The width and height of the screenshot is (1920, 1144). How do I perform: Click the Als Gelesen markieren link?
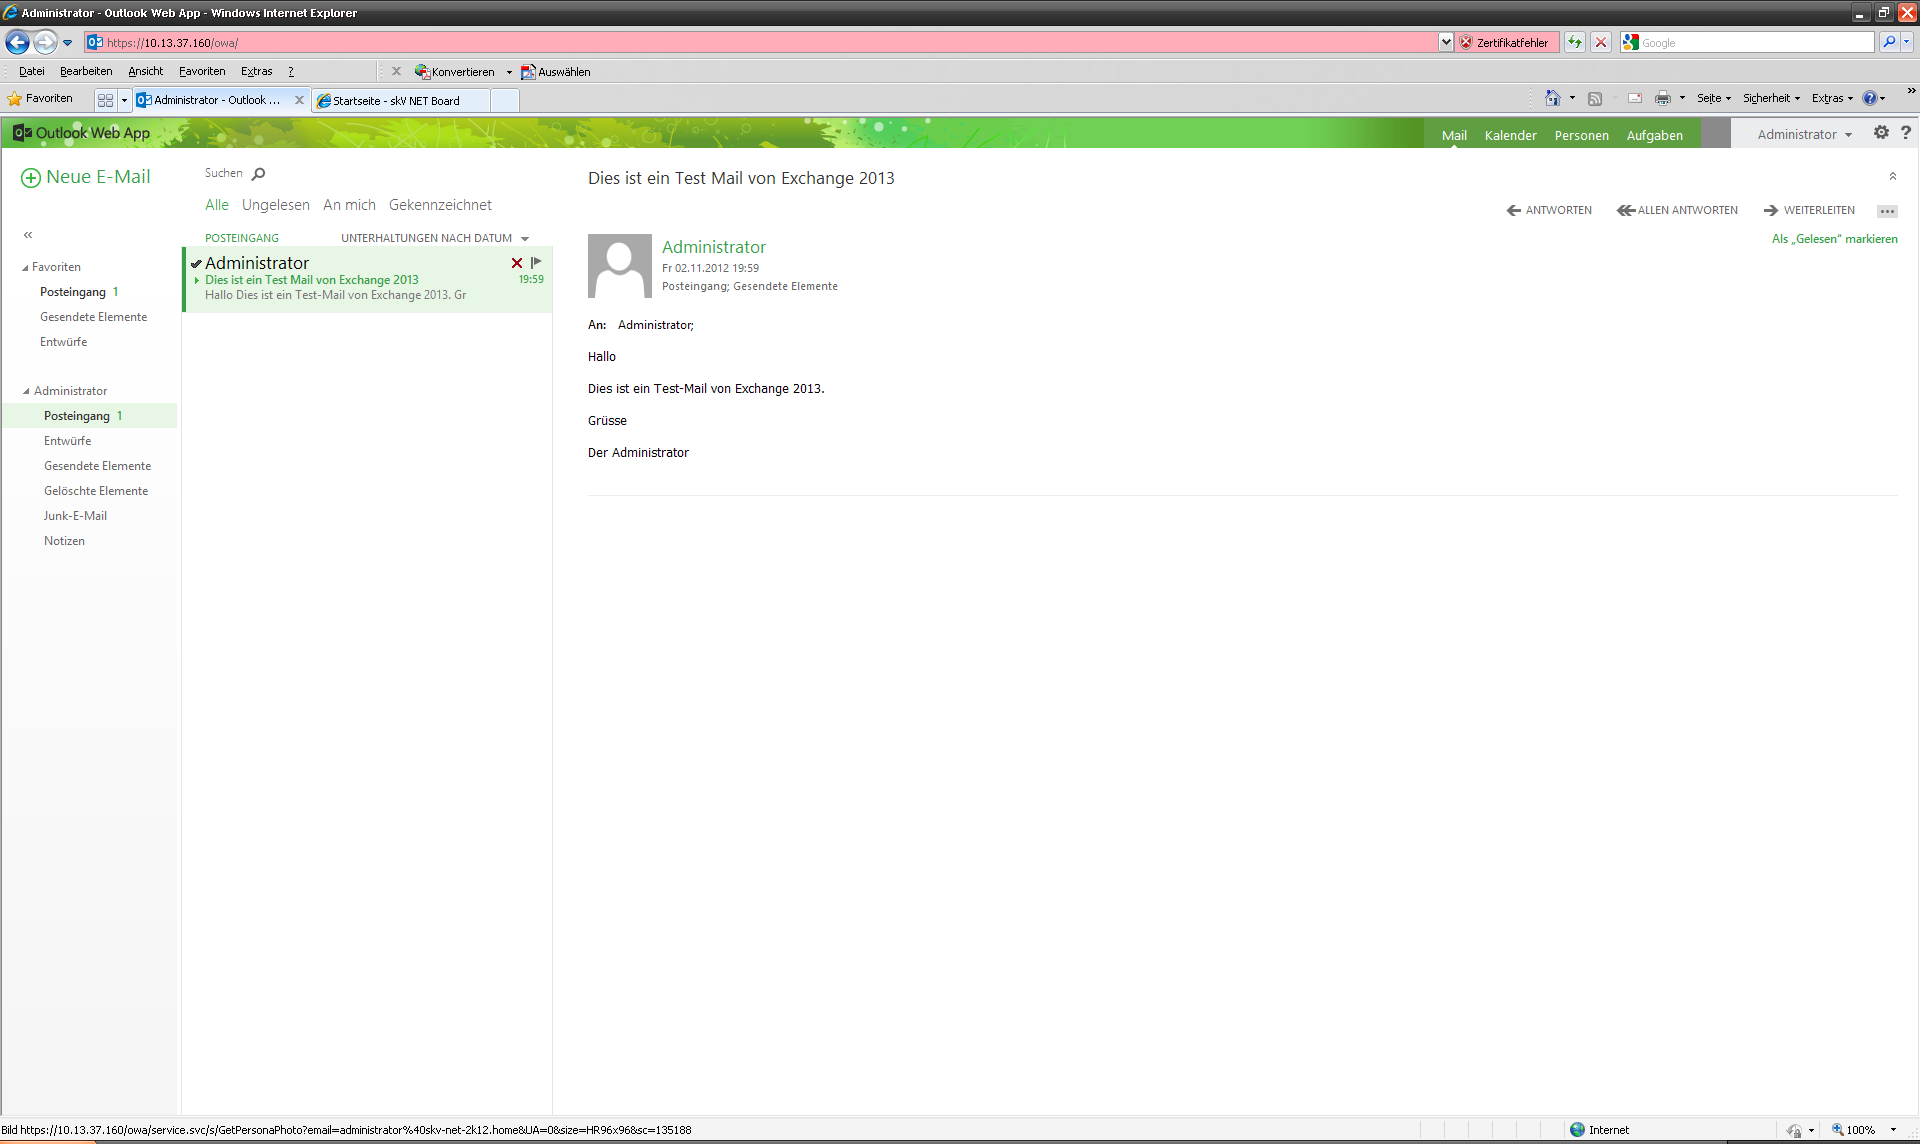tap(1834, 239)
